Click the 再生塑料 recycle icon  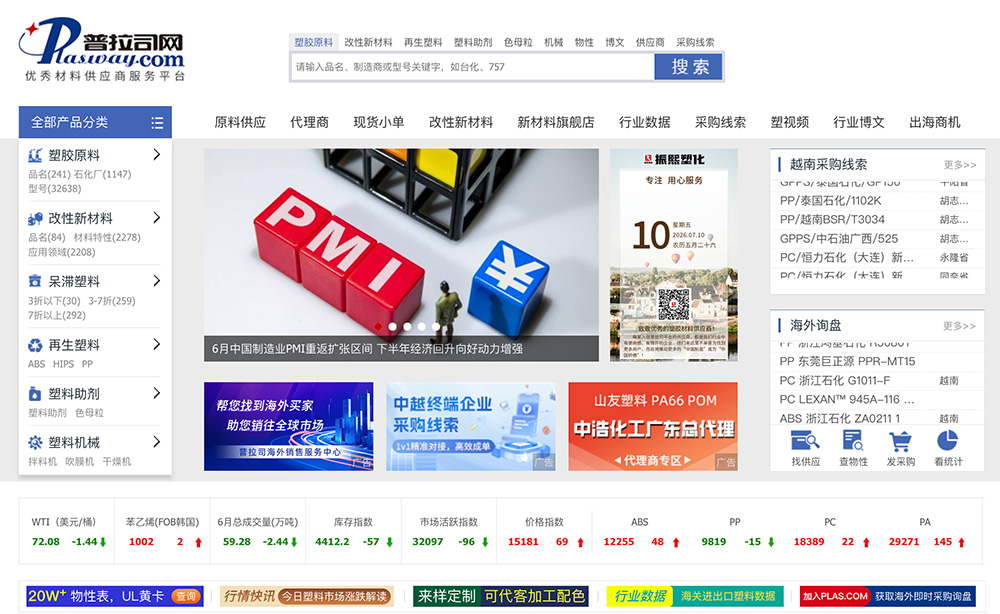click(x=35, y=345)
